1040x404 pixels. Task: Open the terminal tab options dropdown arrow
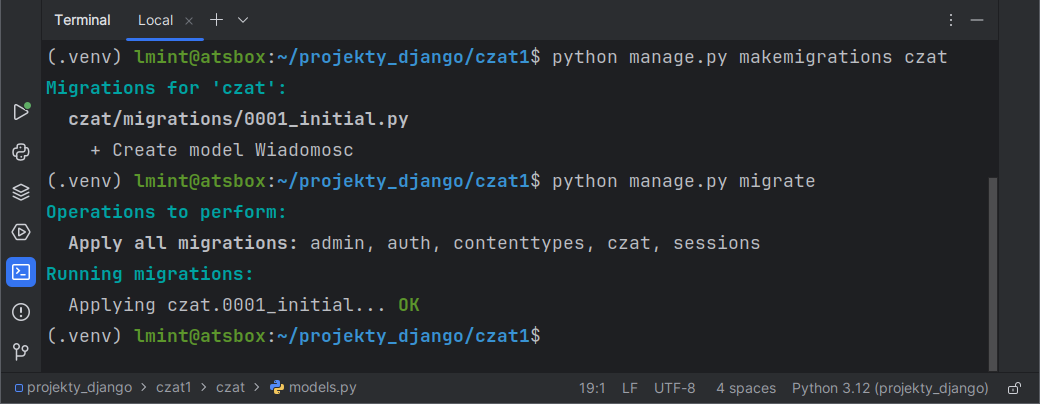click(x=243, y=20)
